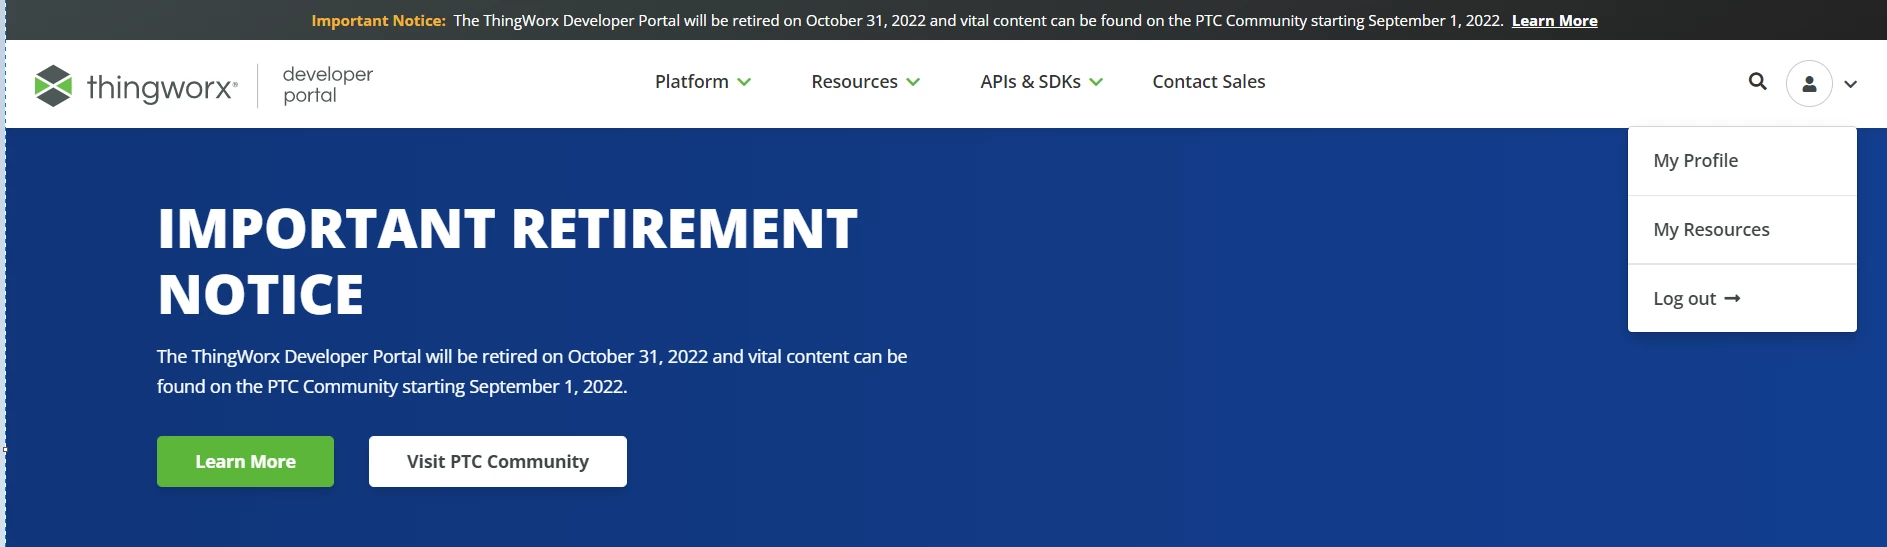Open the search magnifier icon

(x=1757, y=82)
